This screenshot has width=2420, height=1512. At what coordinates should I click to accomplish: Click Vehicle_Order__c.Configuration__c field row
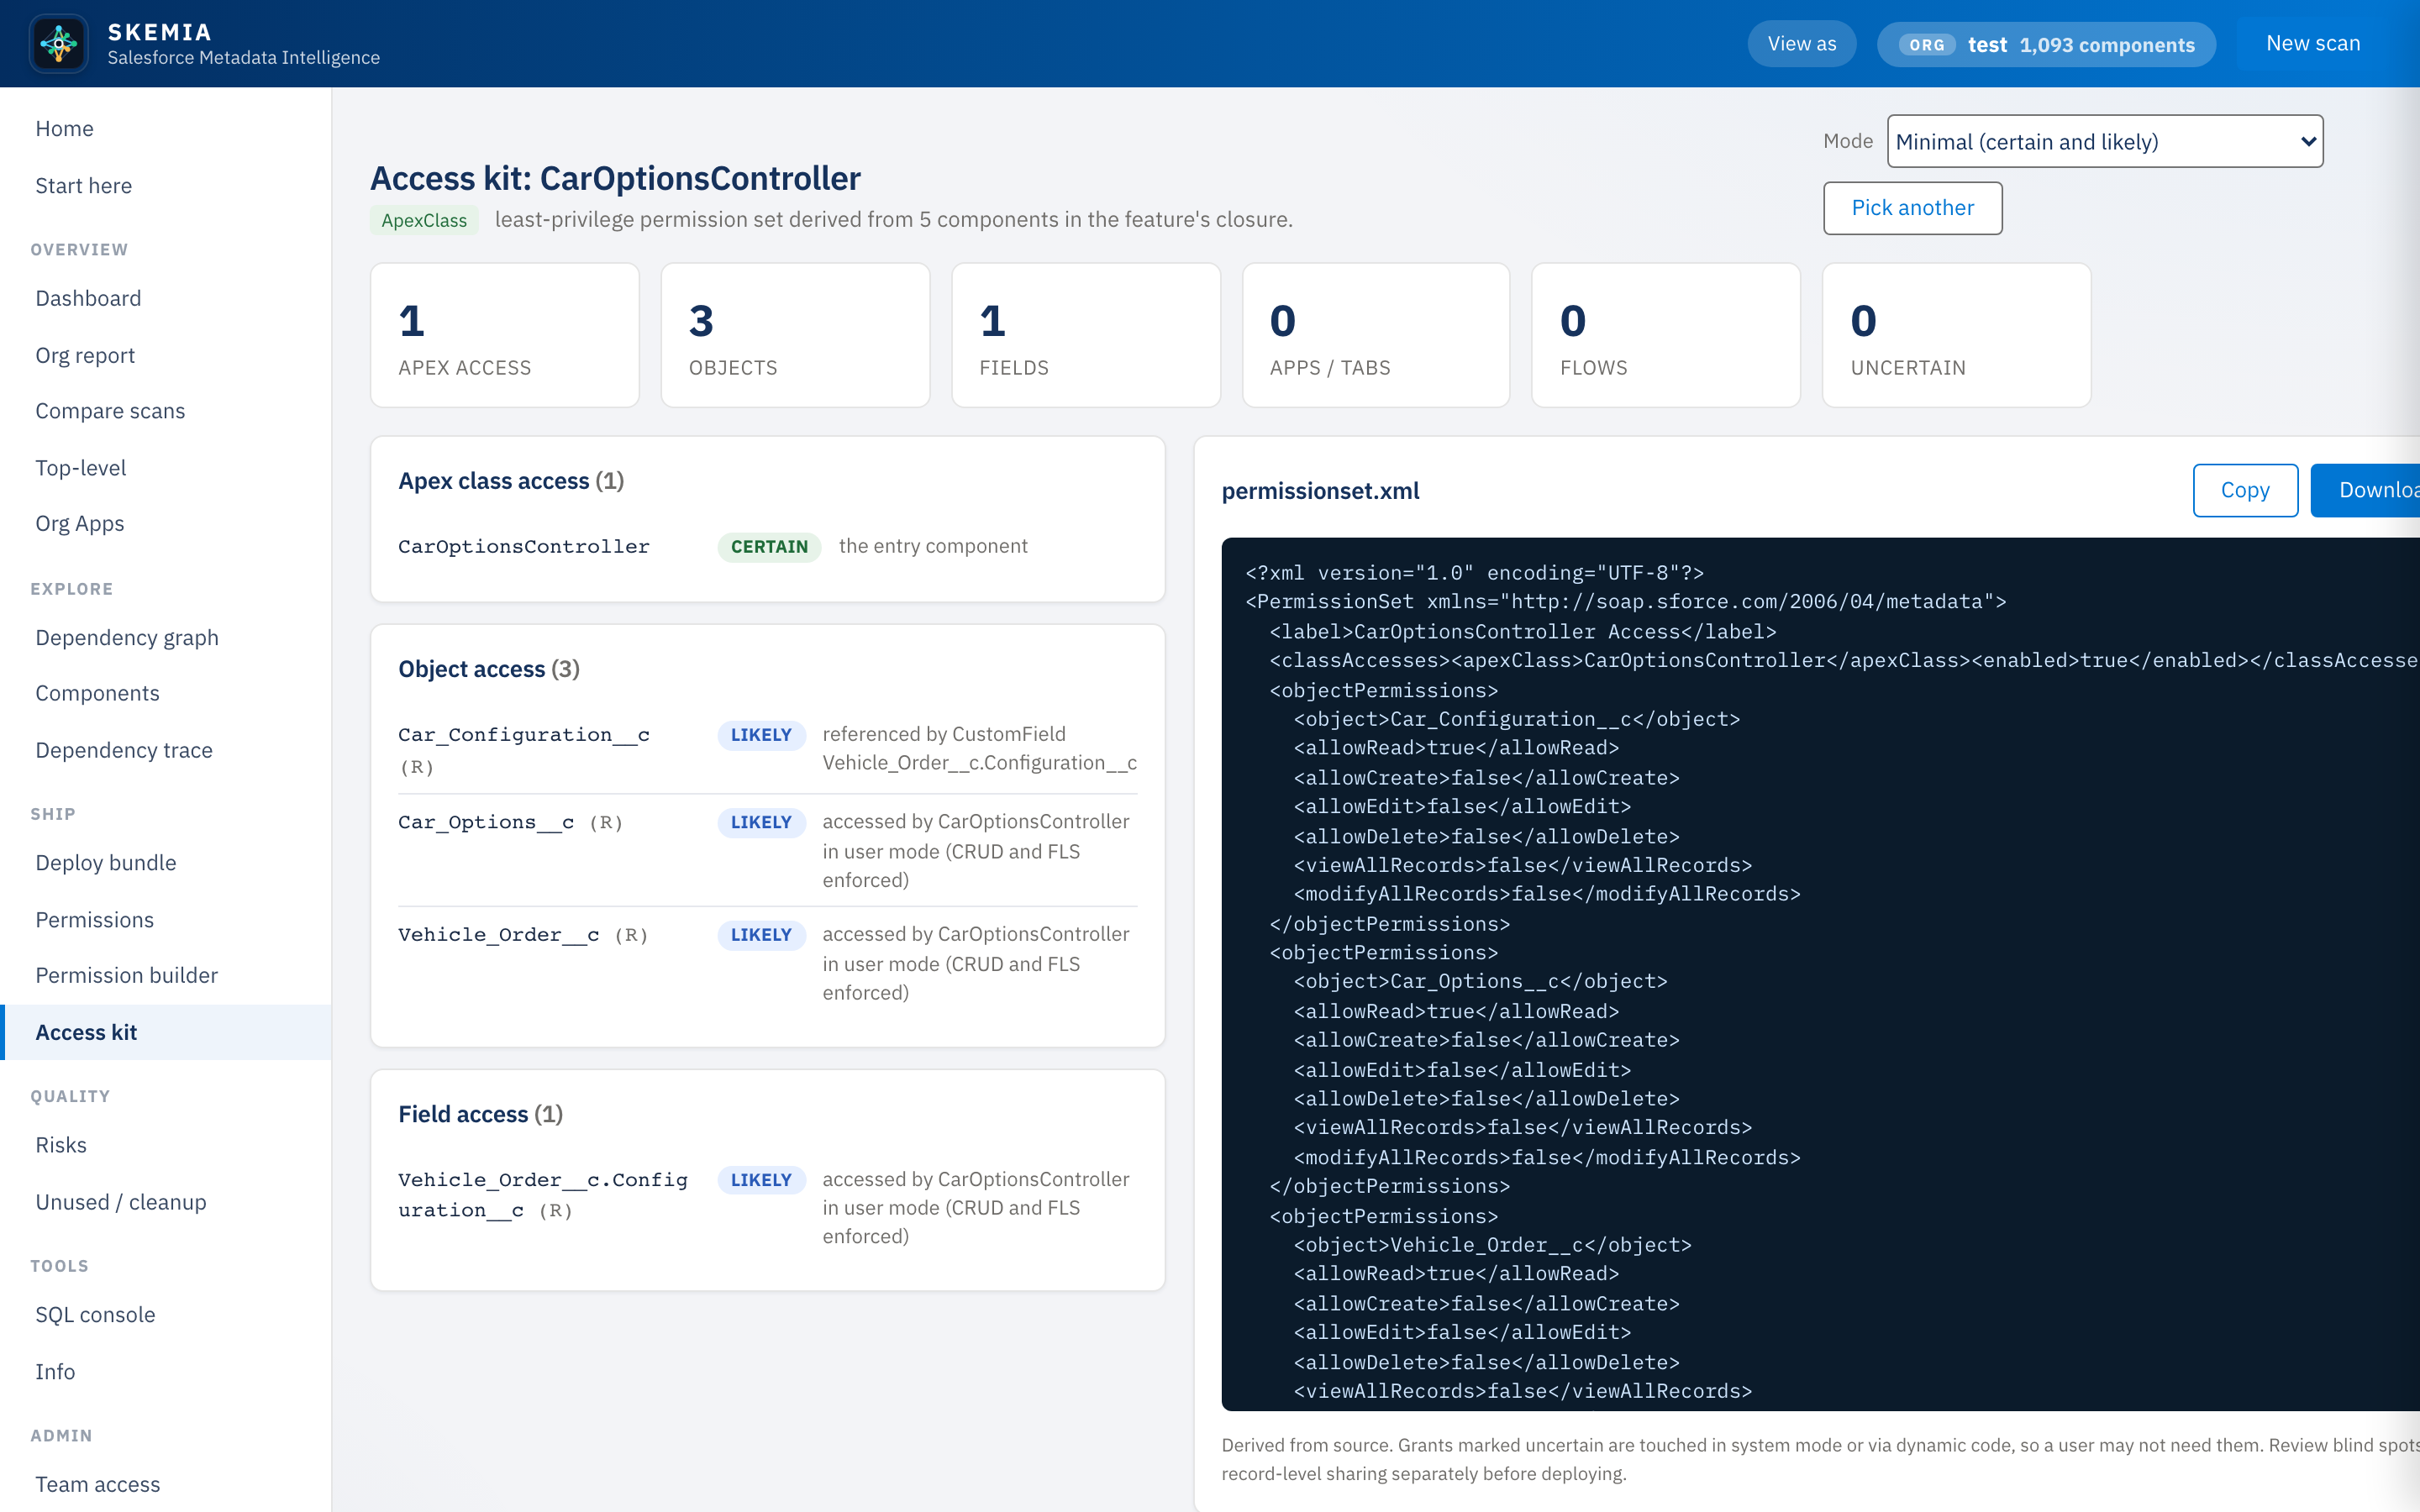tap(768, 1207)
